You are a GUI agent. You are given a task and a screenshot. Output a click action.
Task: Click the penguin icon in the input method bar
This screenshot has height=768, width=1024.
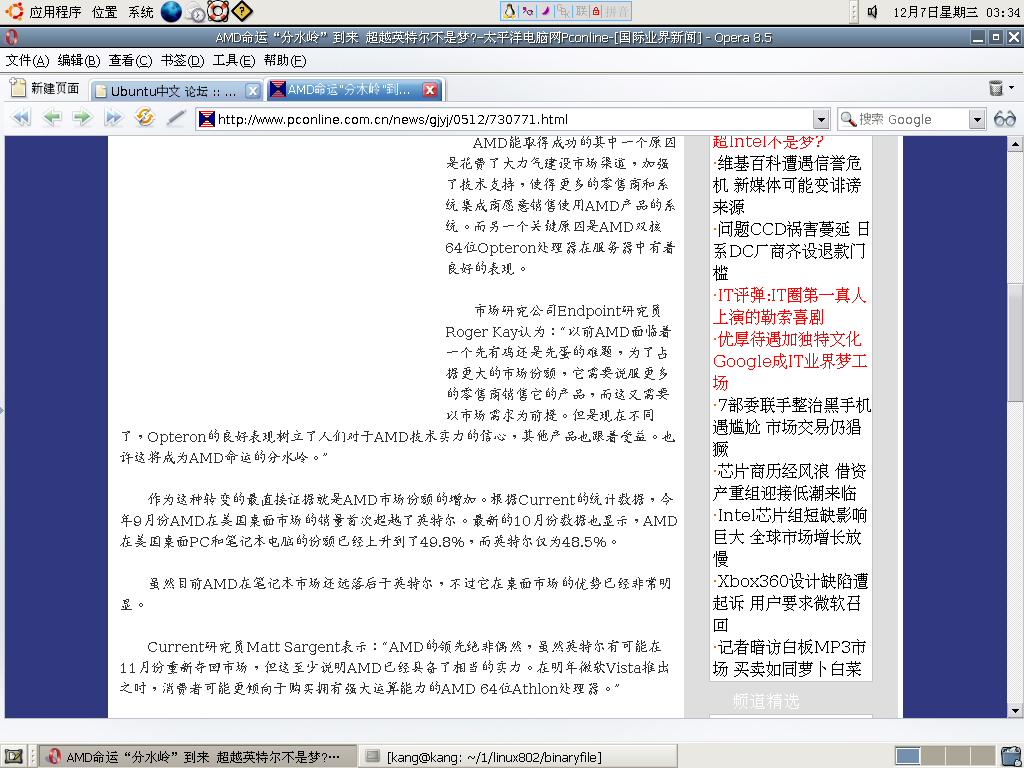click(509, 11)
